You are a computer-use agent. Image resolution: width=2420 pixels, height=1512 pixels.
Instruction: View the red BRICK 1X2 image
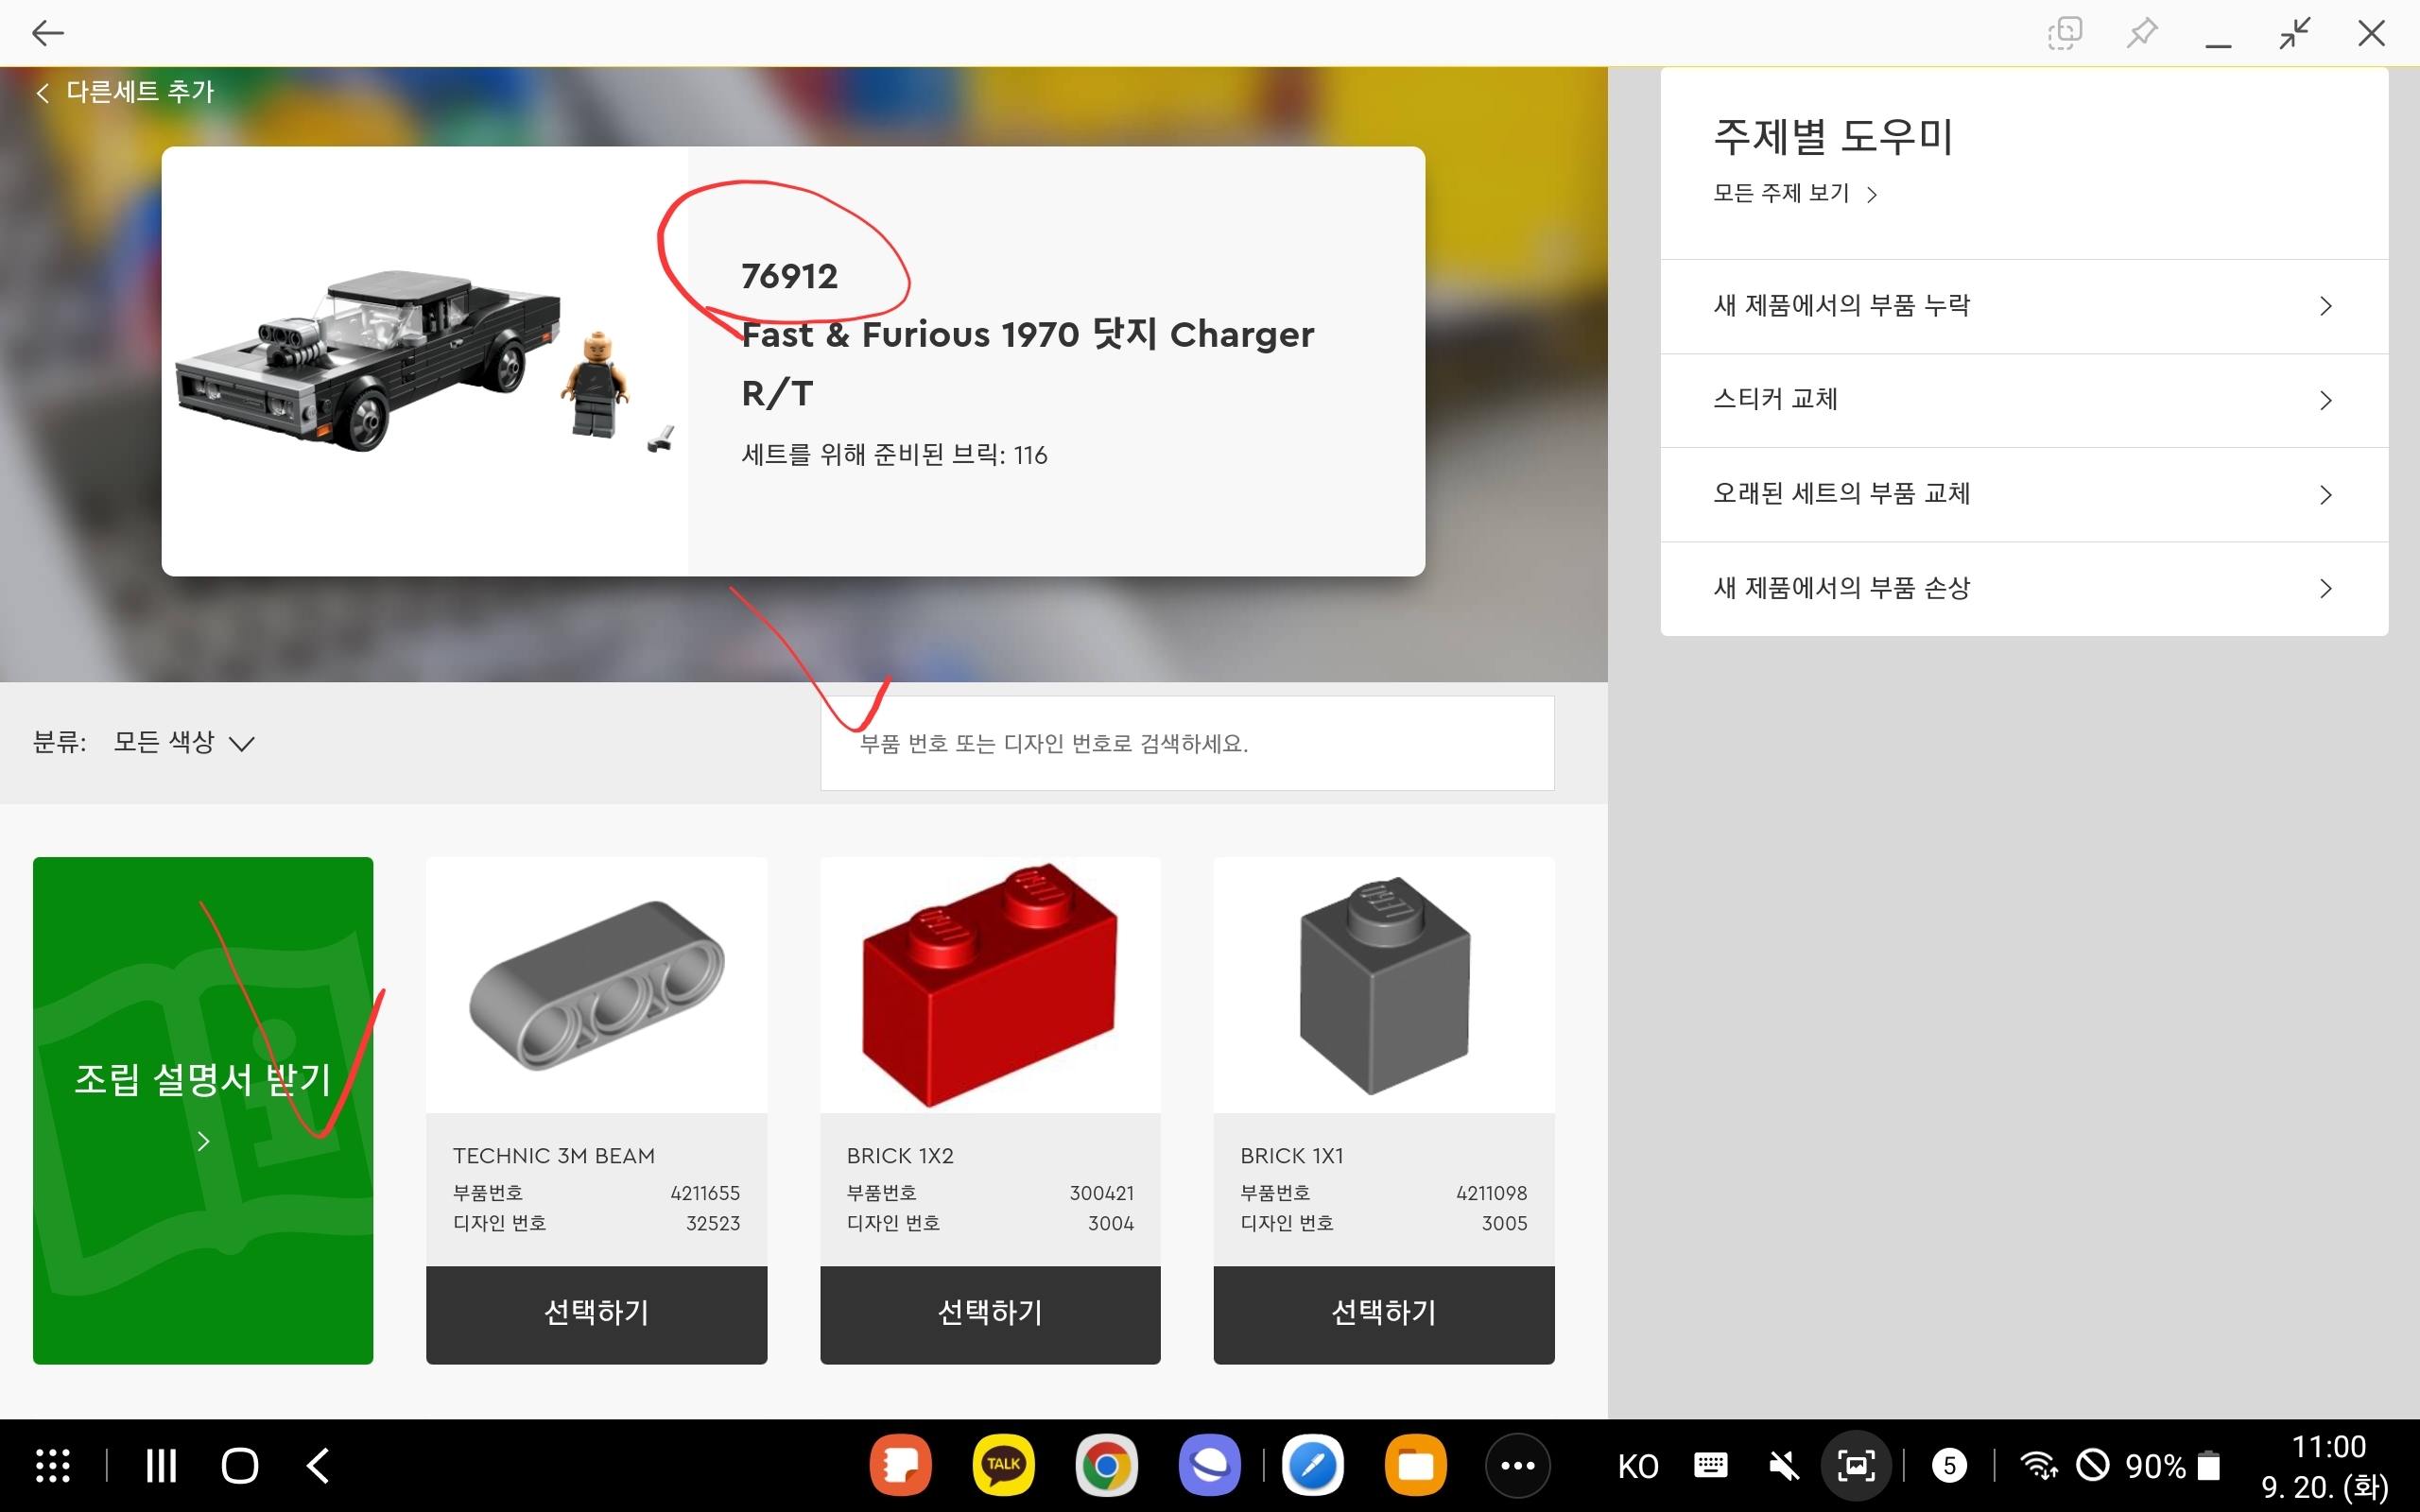990,985
